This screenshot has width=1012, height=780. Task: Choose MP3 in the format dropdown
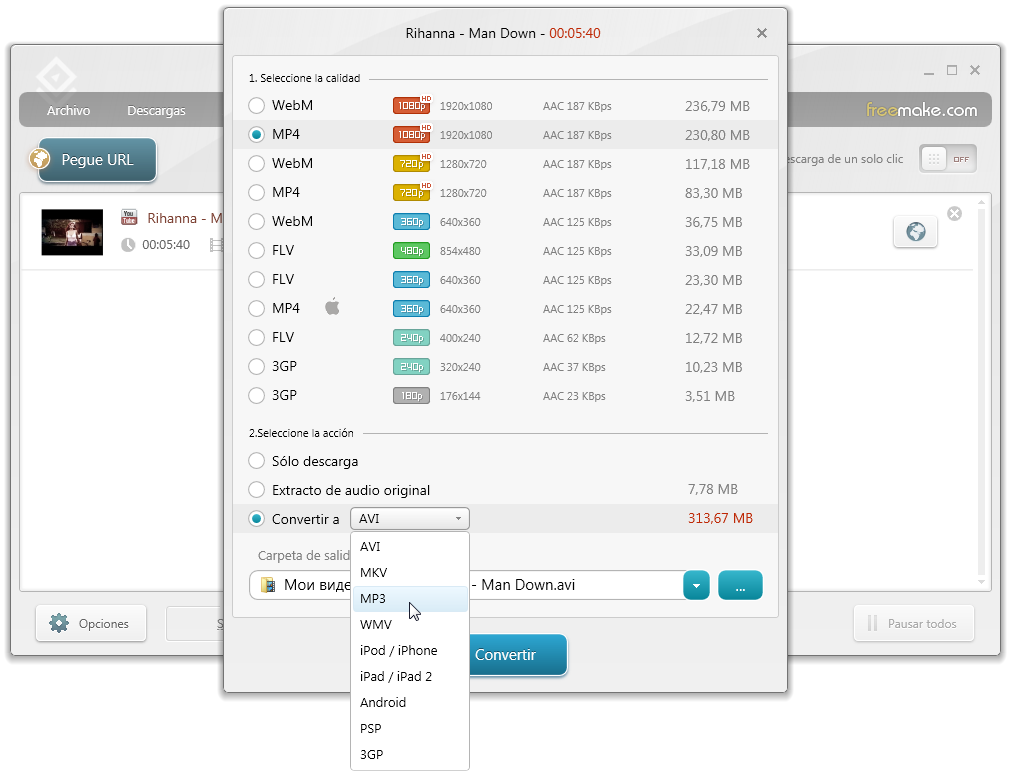pyautogui.click(x=410, y=599)
